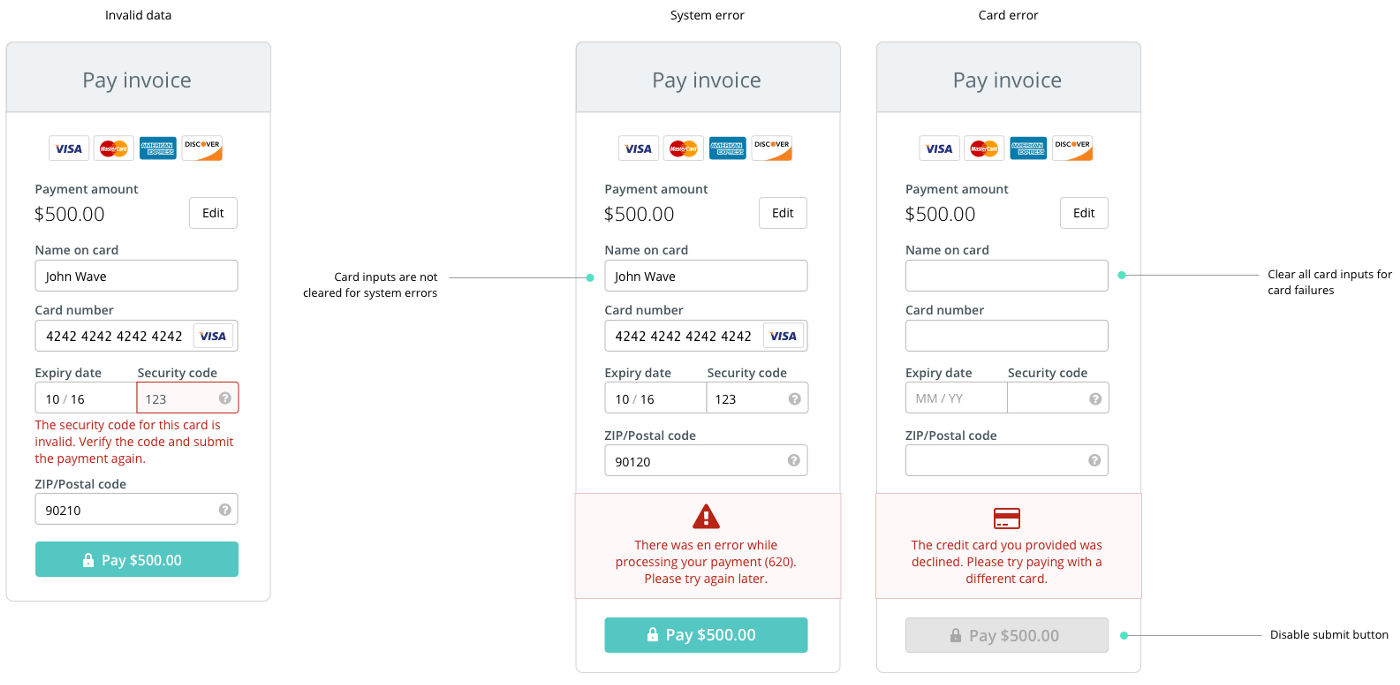Click the red warning triangle in the System error panel

pyautogui.click(x=706, y=516)
